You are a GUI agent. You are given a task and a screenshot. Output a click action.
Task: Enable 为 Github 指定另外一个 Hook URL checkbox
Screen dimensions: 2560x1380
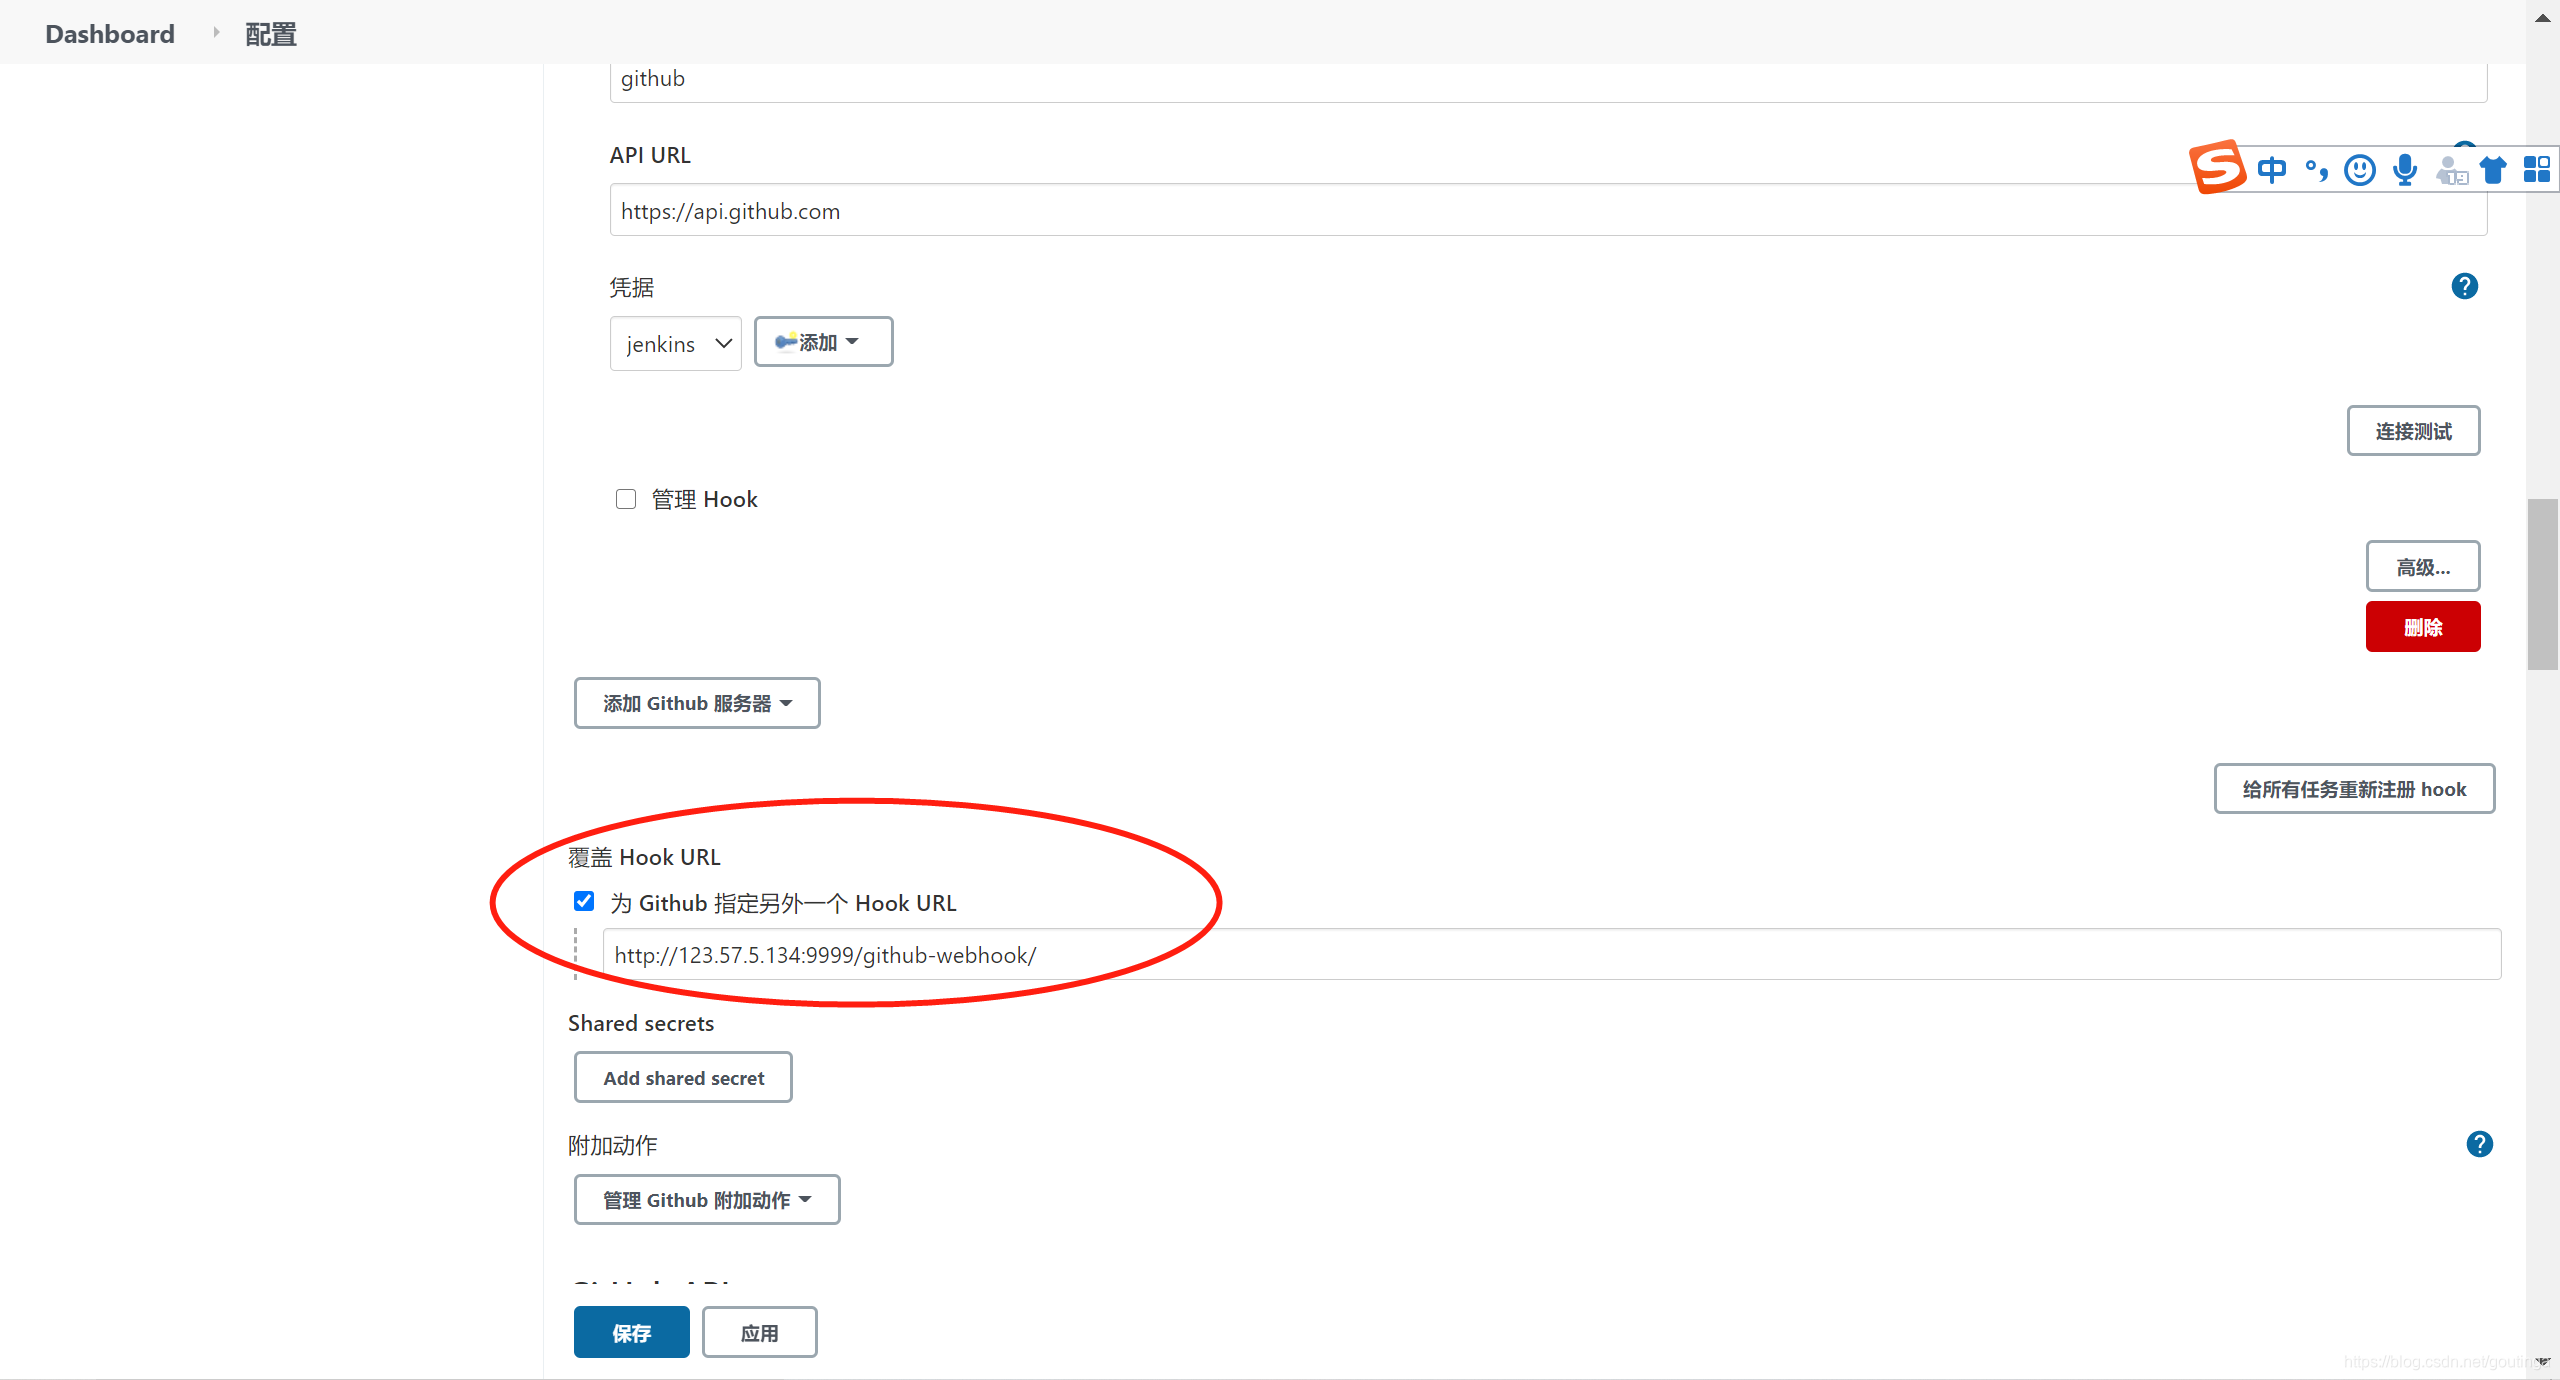click(583, 901)
